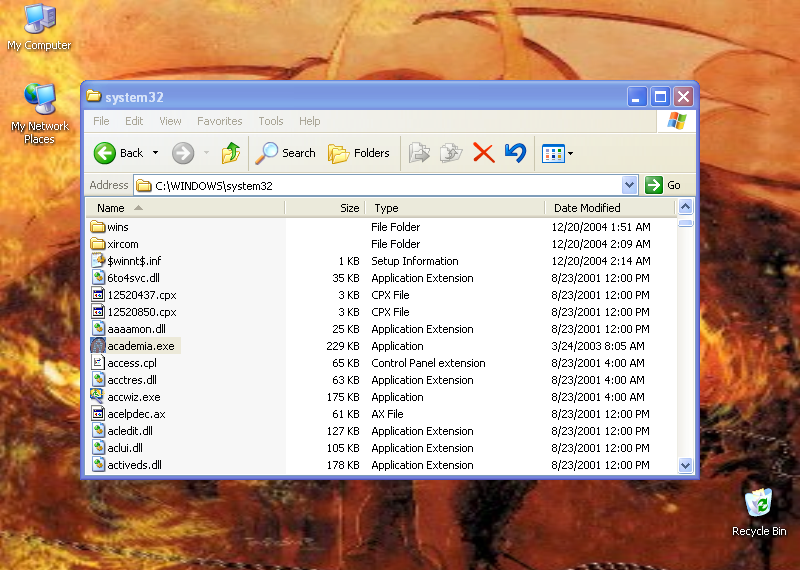Viewport: 800px width, 570px height.
Task: Click the blue Undo arrow icon
Action: (x=515, y=153)
